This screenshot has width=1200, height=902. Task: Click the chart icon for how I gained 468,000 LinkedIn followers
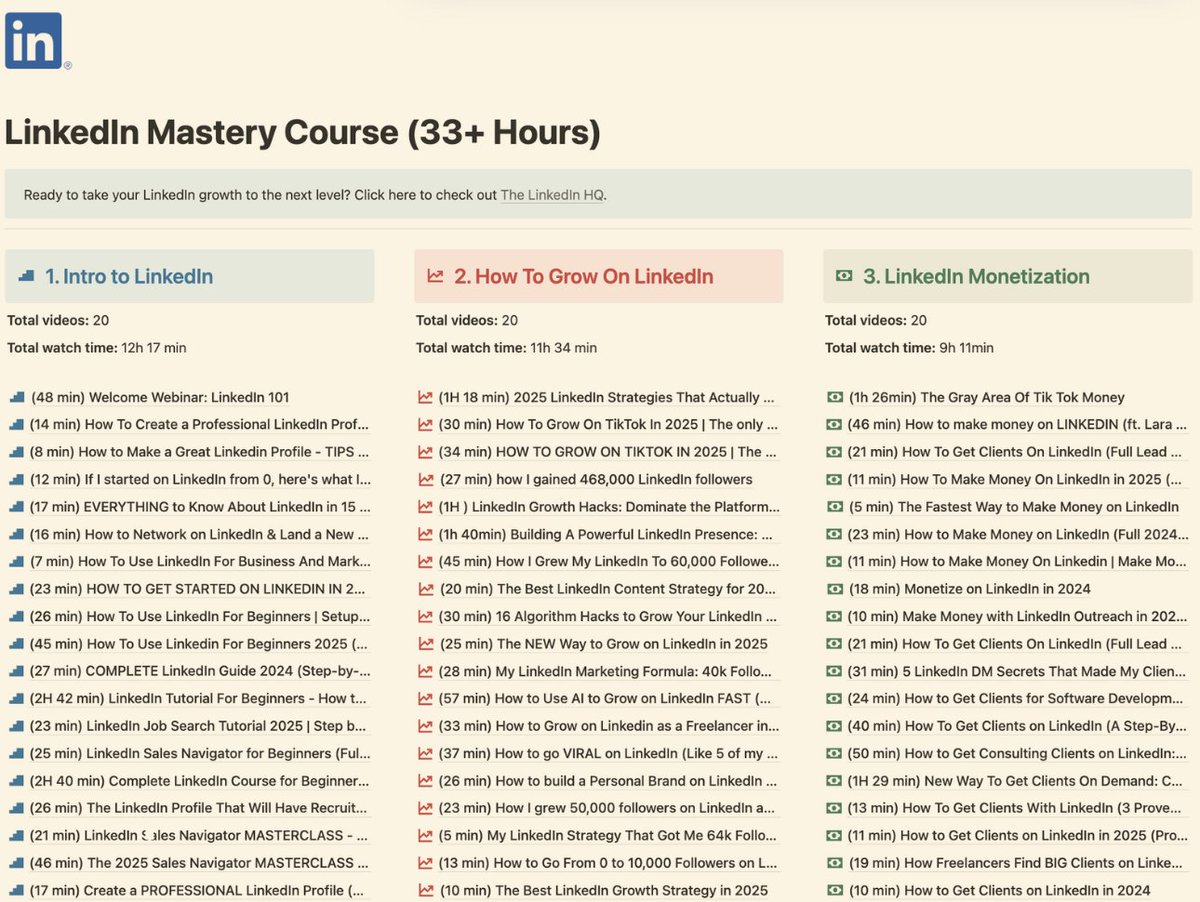coord(425,479)
